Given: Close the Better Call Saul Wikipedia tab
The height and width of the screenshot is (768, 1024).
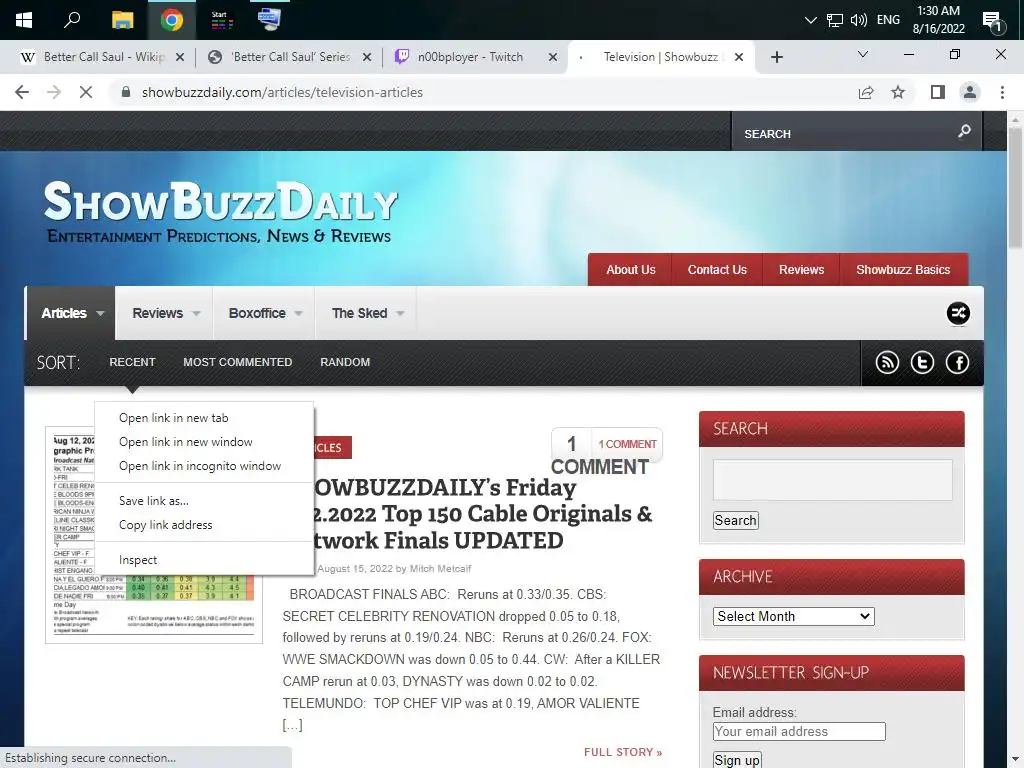Looking at the screenshot, I should point(180,57).
